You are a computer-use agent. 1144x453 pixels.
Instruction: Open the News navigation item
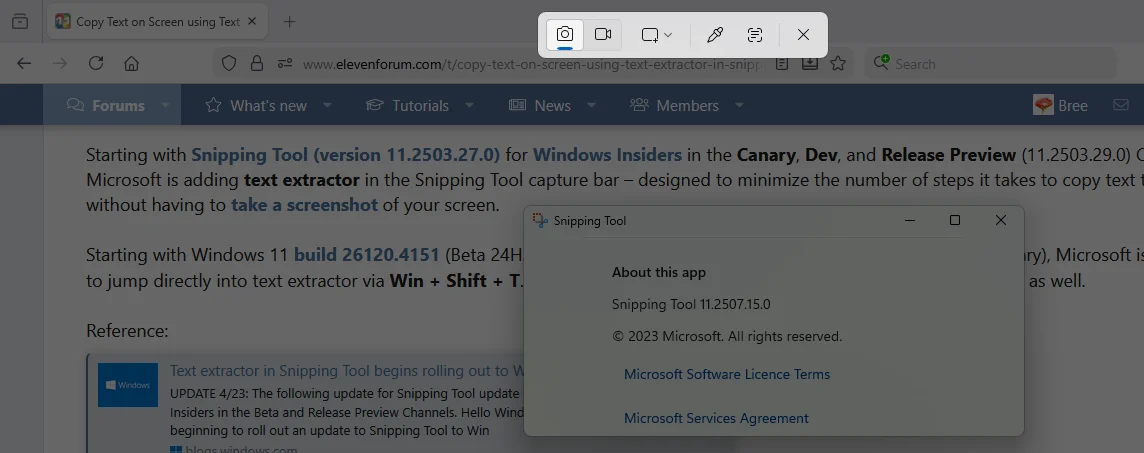[x=540, y=105]
